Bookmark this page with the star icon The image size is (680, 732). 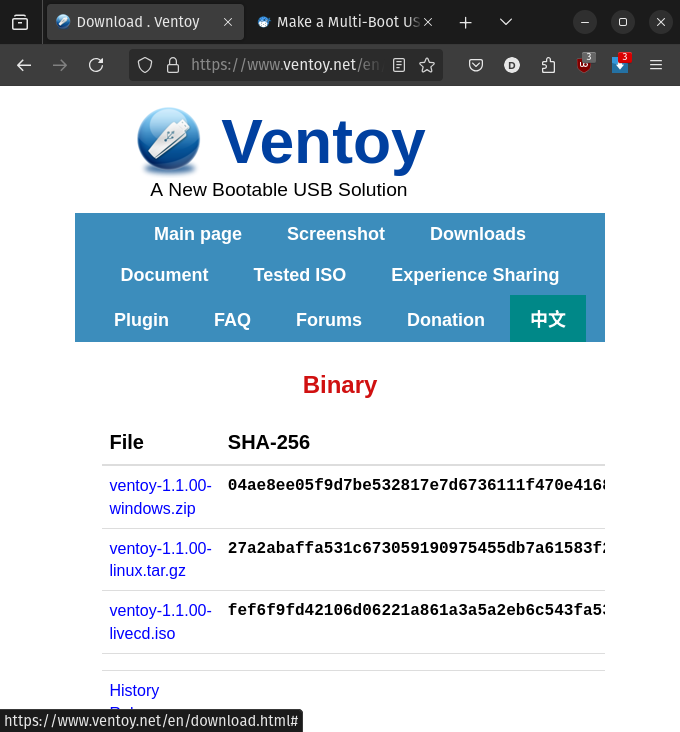(427, 65)
